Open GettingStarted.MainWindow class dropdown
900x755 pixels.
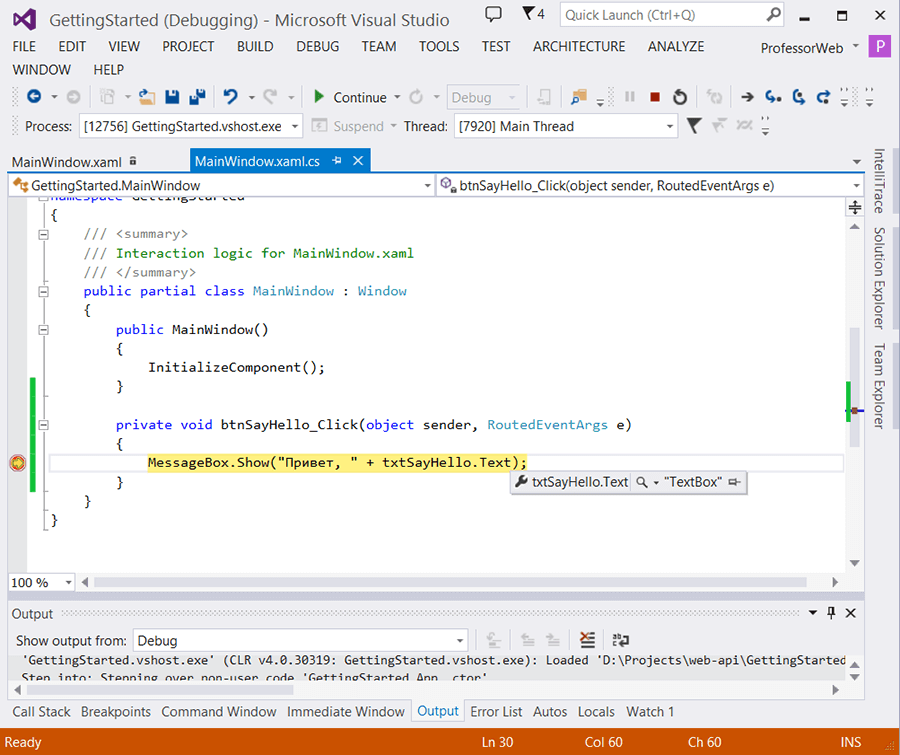(x=222, y=185)
